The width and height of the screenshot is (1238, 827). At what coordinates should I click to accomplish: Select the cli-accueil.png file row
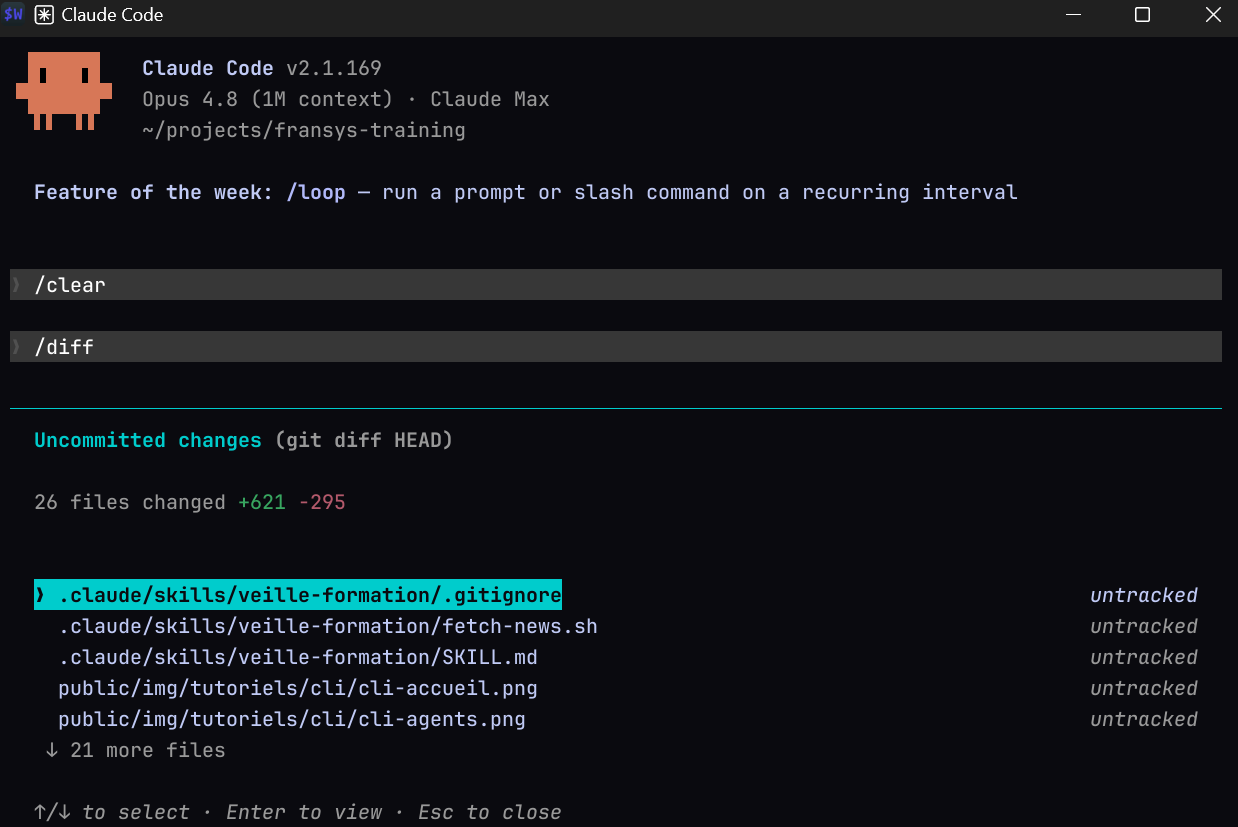pyautogui.click(x=615, y=688)
